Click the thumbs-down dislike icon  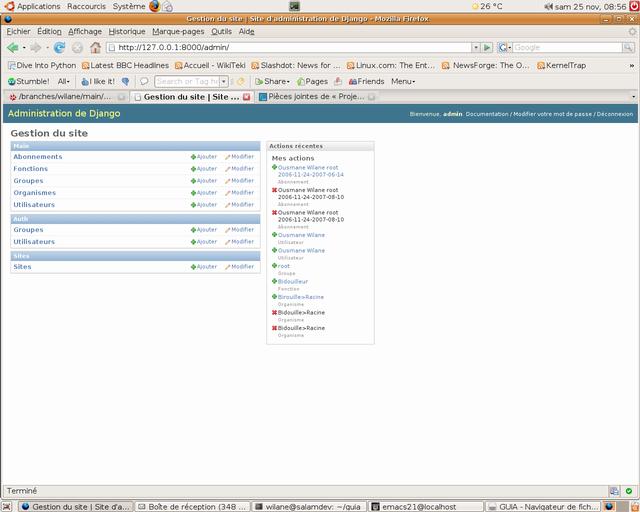click(x=126, y=81)
